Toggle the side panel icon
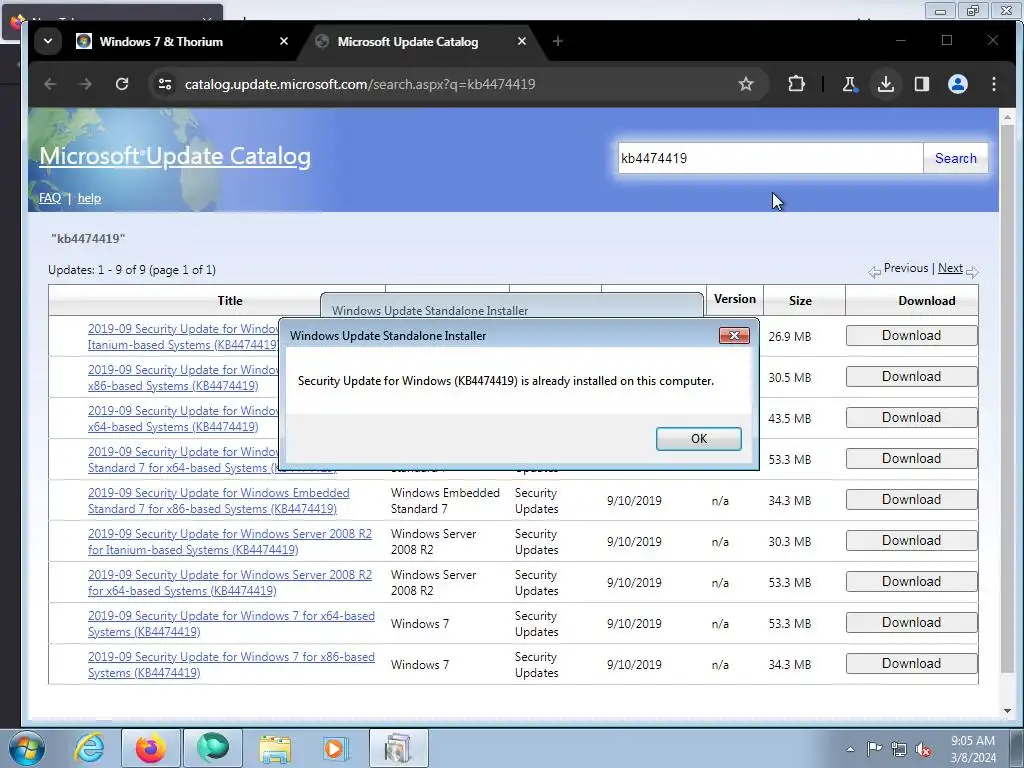This screenshot has width=1024, height=768. [921, 84]
